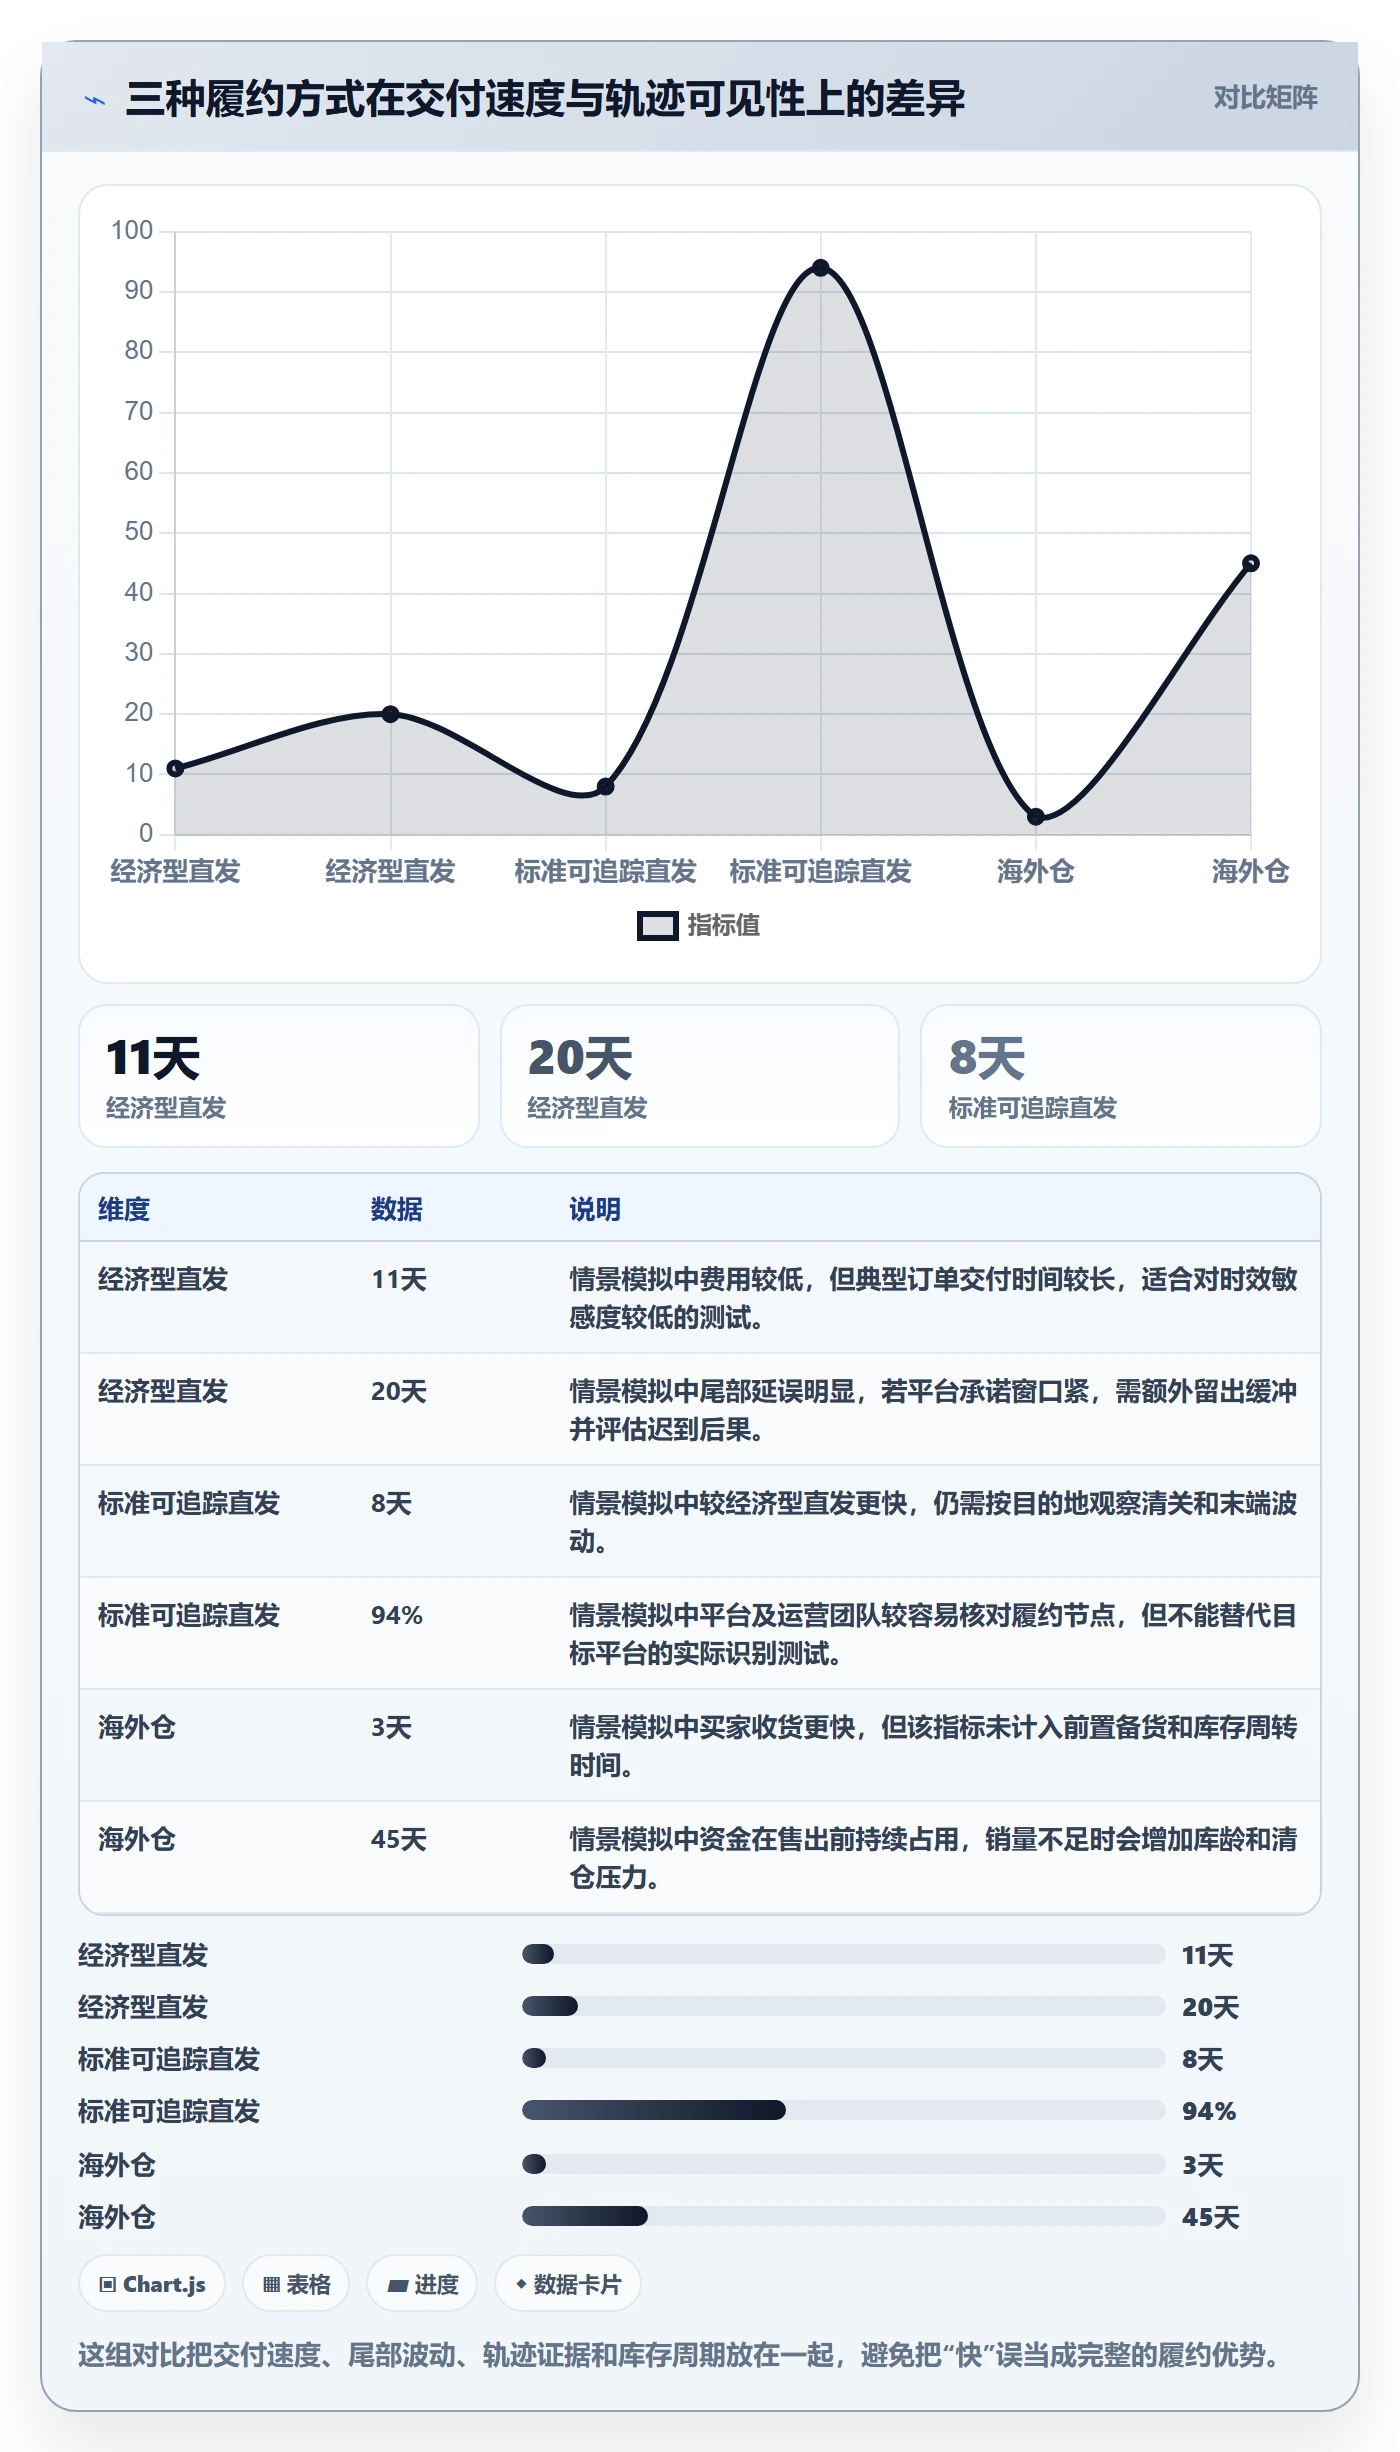Open the 8天 标准可追踪直发 stat card

tap(1121, 1076)
